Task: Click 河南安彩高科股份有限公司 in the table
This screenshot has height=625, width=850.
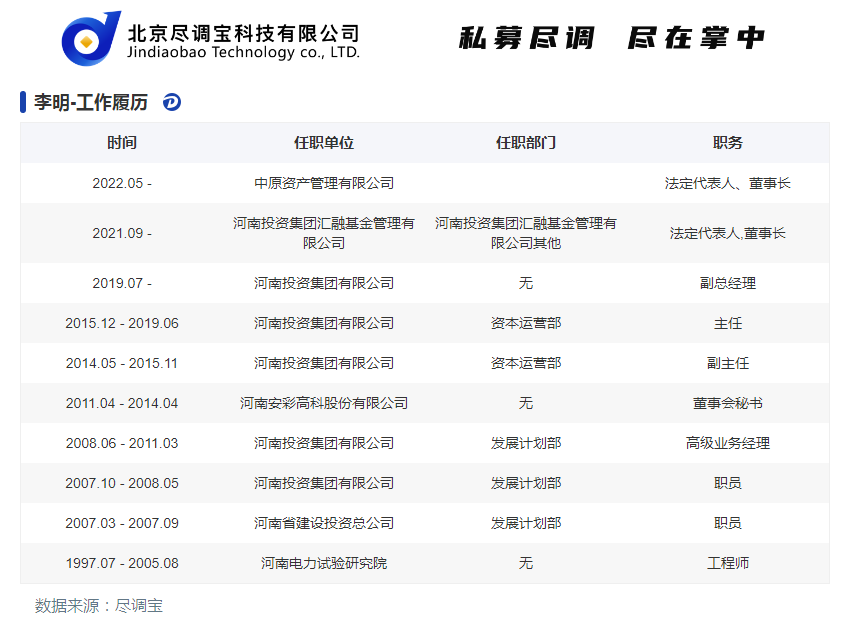Action: point(324,403)
